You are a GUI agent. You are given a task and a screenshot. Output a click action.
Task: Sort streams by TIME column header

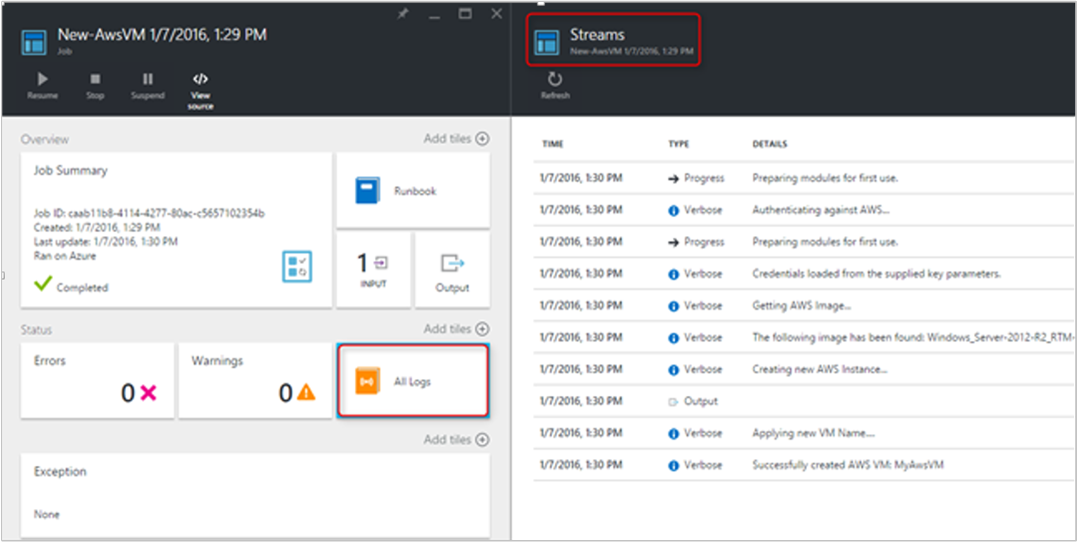(553, 144)
